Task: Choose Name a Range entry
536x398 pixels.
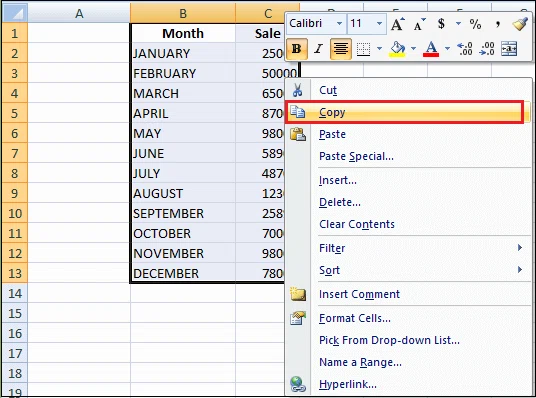Action: click(408, 362)
